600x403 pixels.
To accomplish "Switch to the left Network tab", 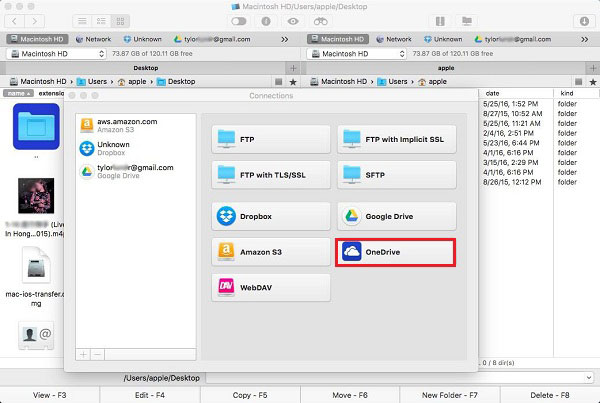I will [92, 38].
